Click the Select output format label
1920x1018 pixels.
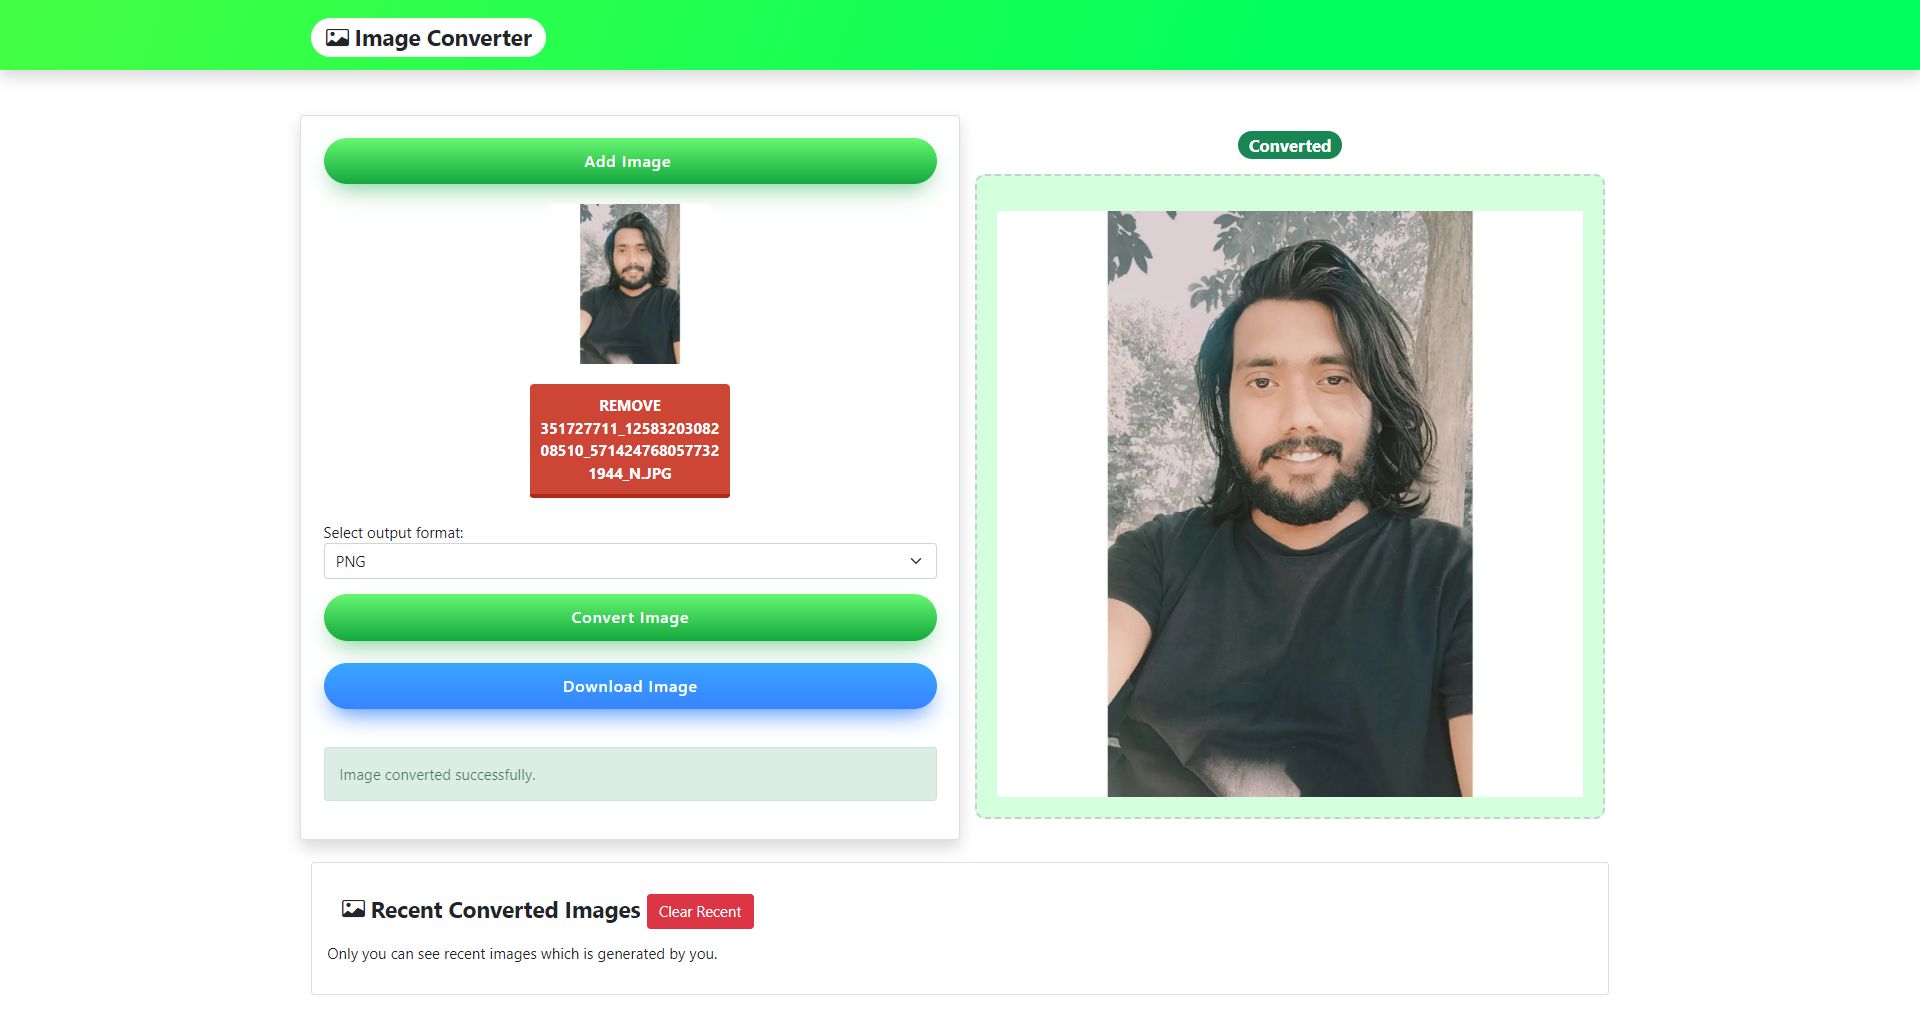tap(393, 533)
